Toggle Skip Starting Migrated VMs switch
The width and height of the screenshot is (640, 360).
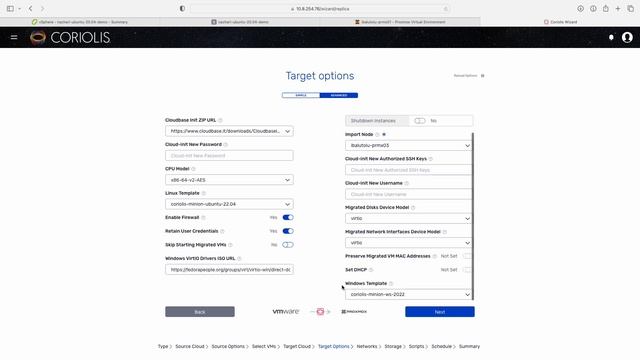[x=288, y=245]
